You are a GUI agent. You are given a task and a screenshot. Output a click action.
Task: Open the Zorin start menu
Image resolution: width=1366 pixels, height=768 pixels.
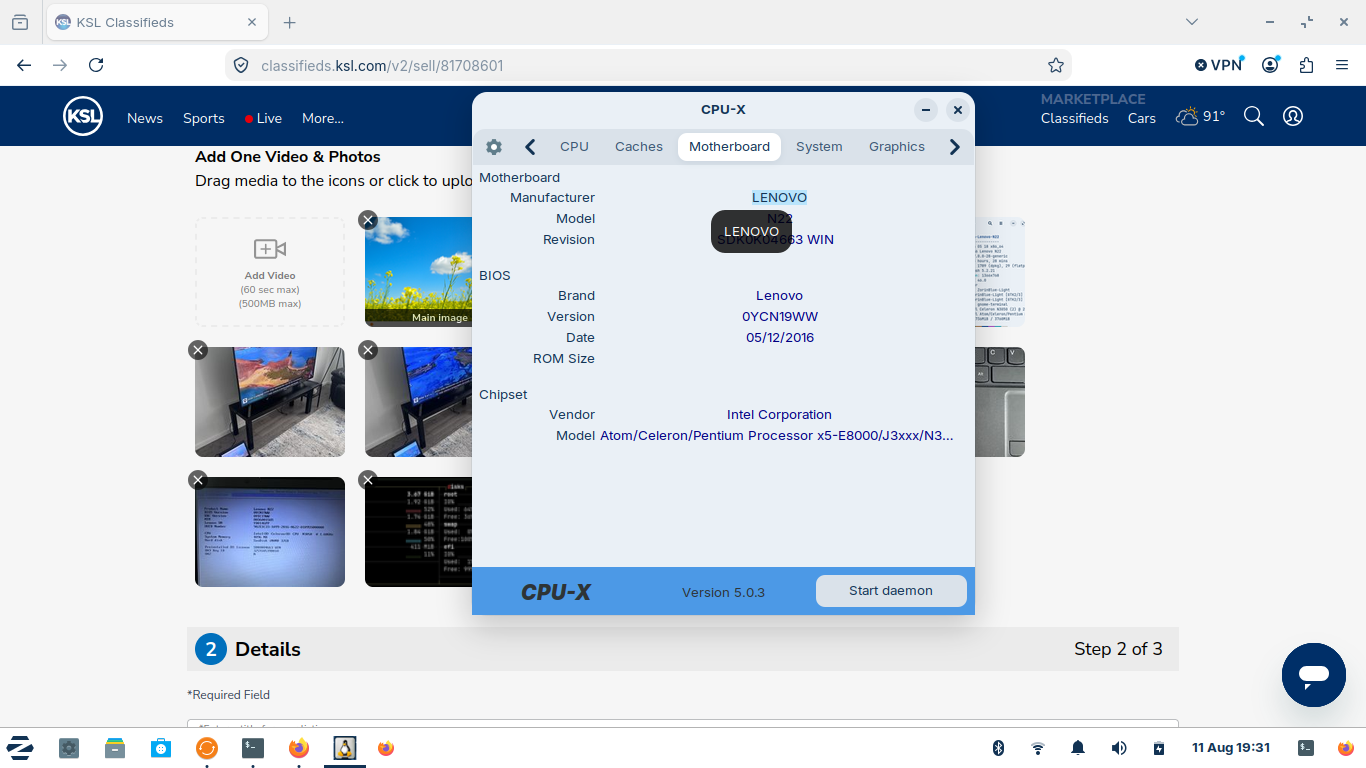pyautogui.click(x=20, y=747)
